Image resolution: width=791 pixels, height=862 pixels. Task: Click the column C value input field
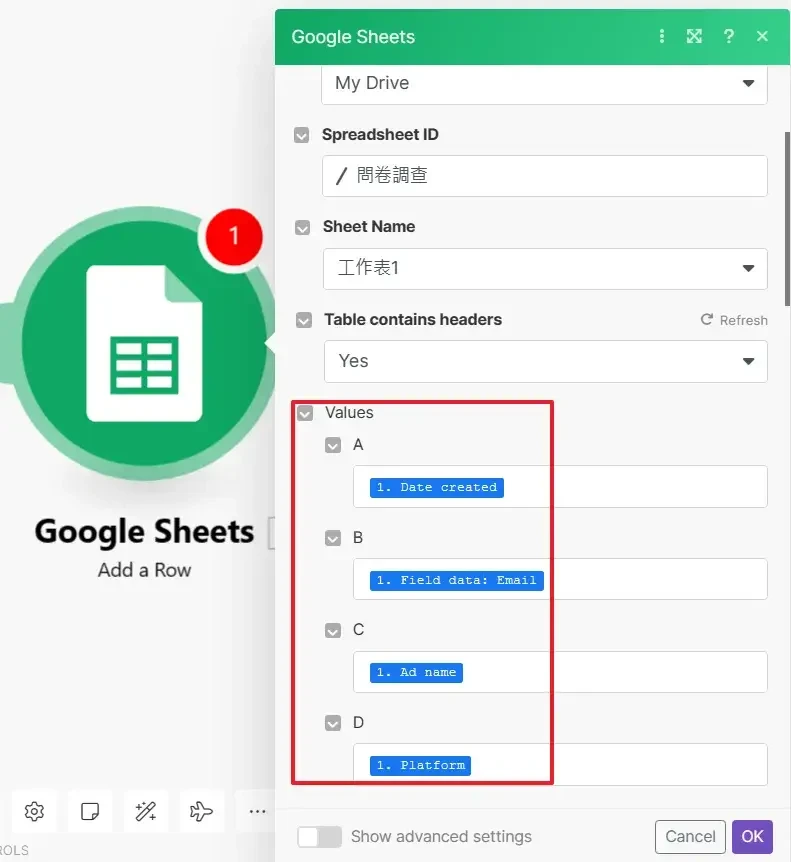pyautogui.click(x=560, y=672)
